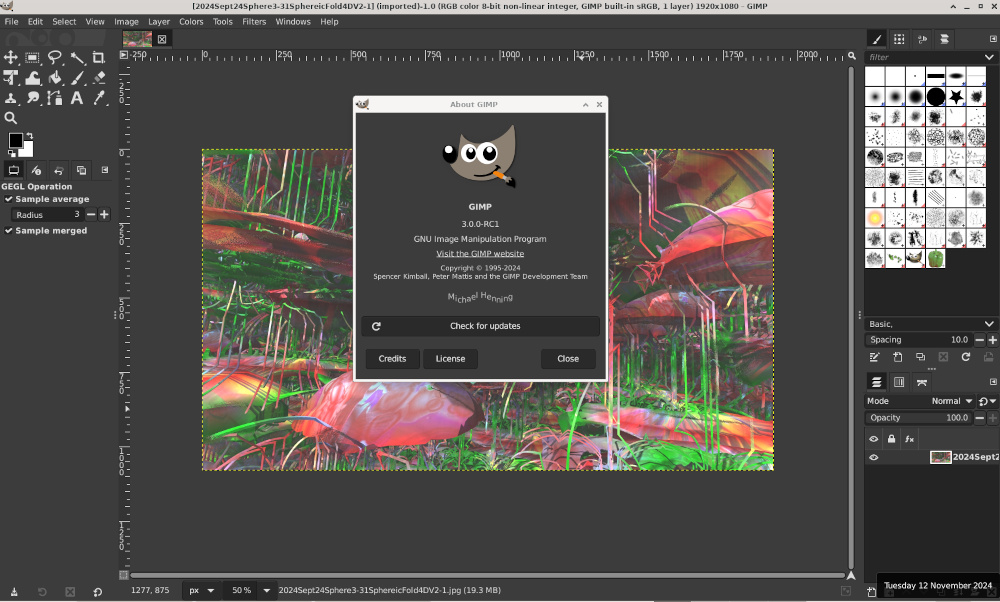Open the Colors menu
The image size is (1000, 602).
click(x=191, y=21)
